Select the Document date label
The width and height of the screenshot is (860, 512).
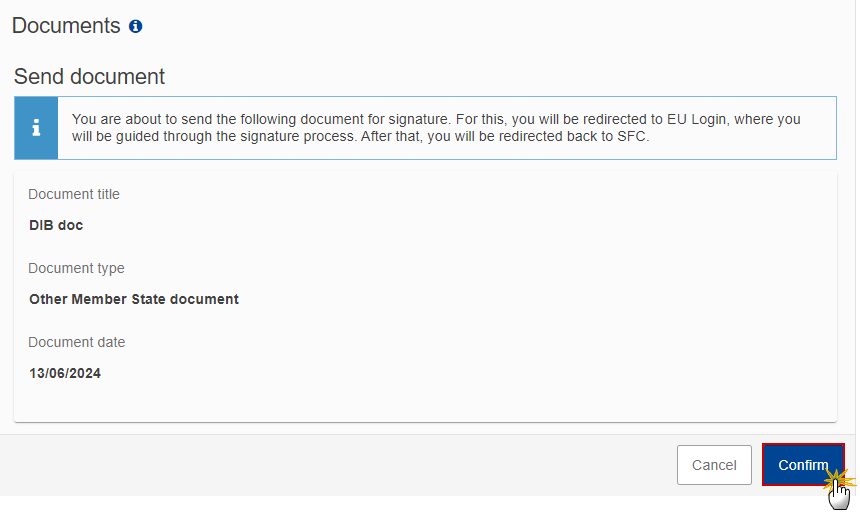coord(76,342)
